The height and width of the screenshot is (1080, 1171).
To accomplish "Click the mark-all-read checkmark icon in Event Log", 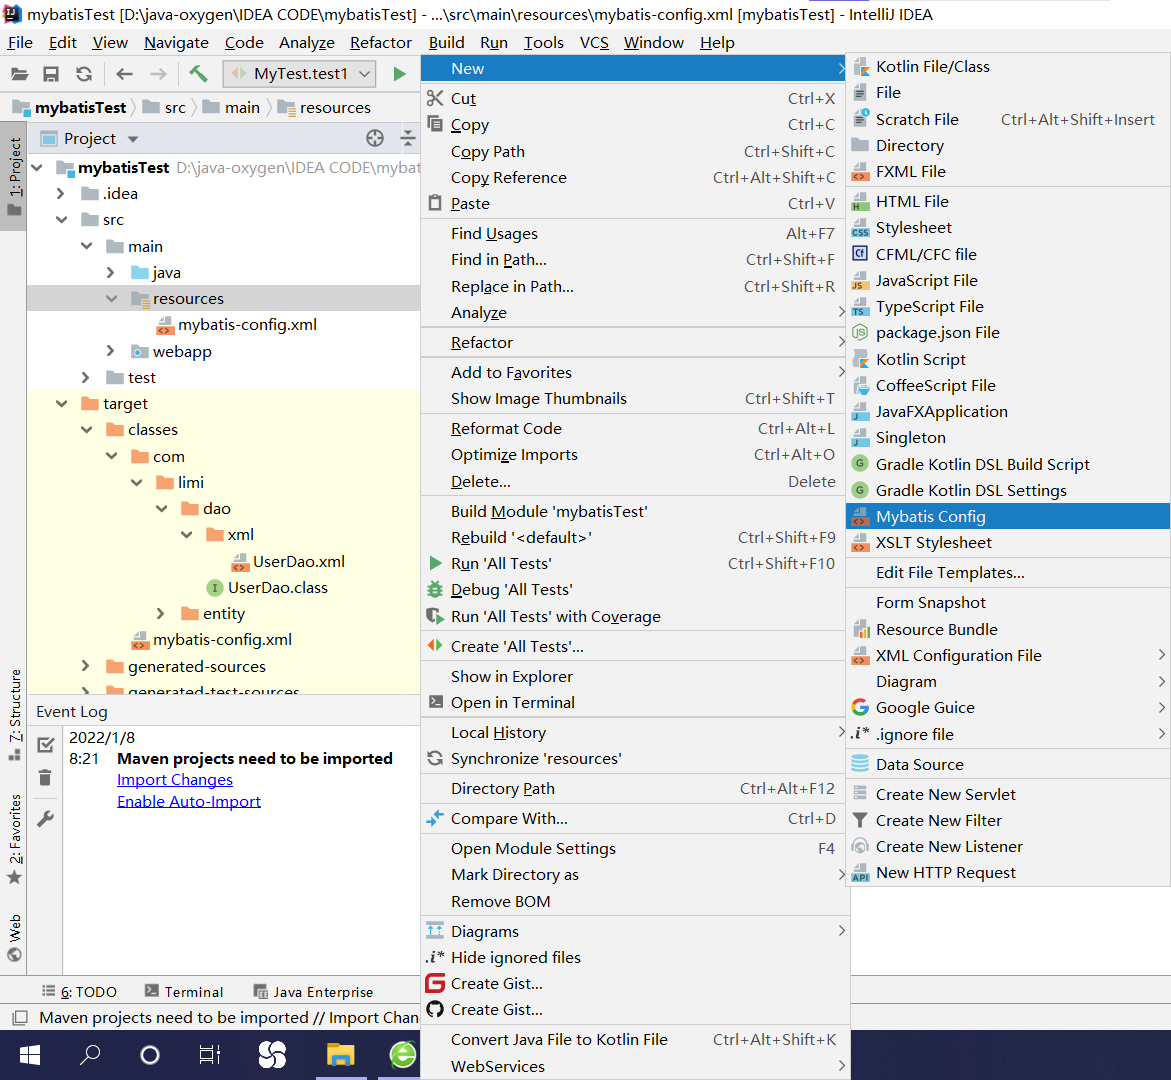I will click(x=45, y=745).
